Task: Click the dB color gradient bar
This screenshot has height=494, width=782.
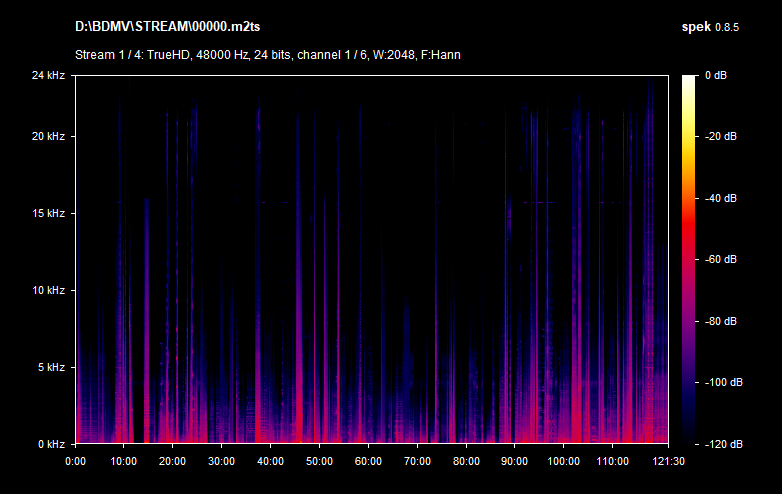Action: 690,260
